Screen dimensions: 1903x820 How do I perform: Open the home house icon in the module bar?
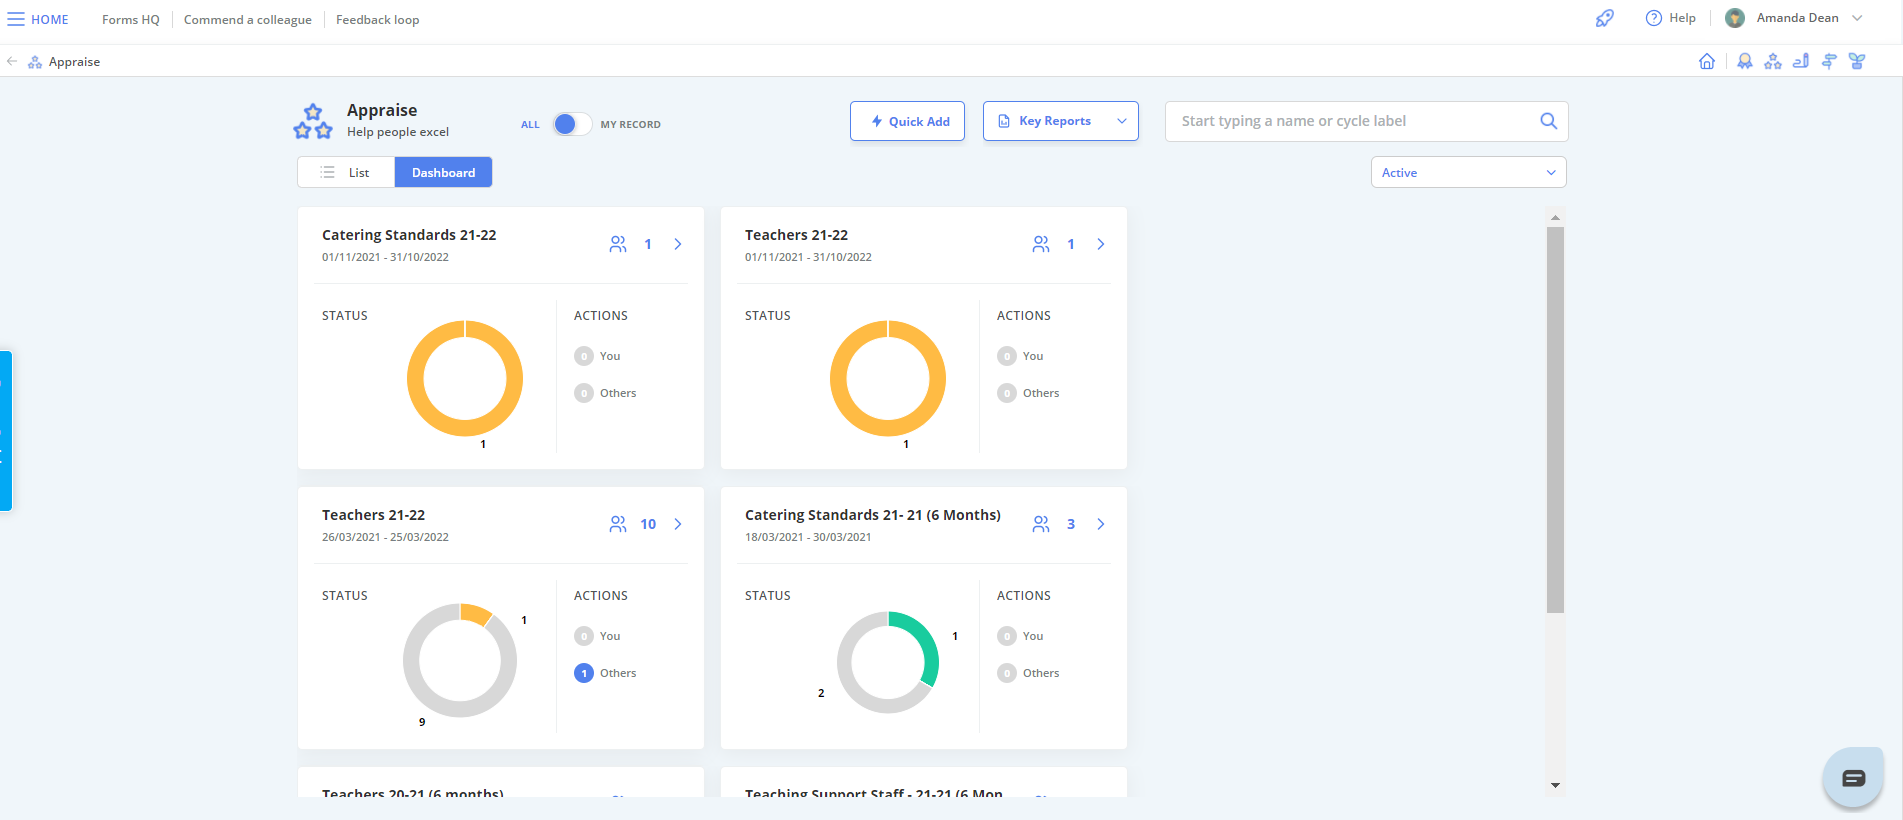coord(1707,61)
